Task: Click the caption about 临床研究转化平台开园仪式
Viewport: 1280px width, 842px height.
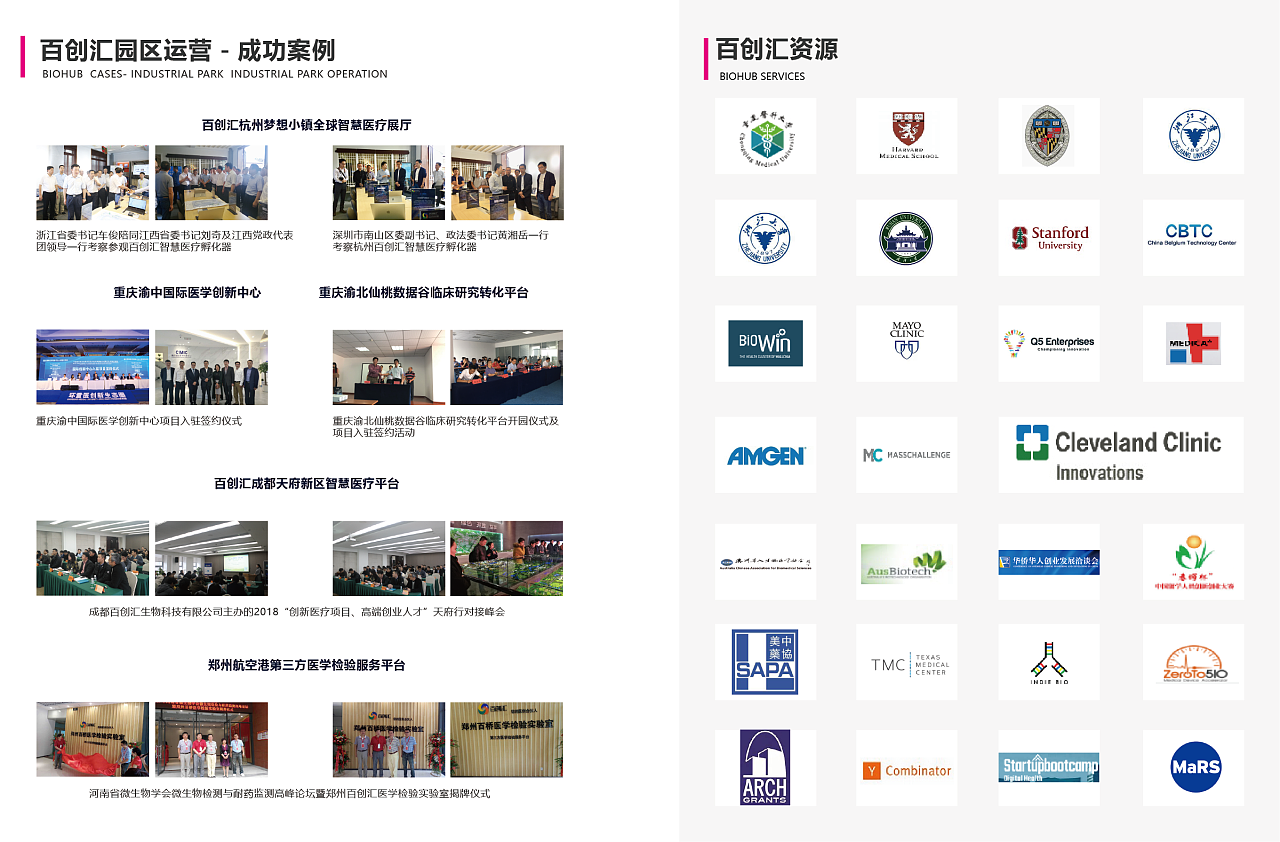Action: point(446,426)
